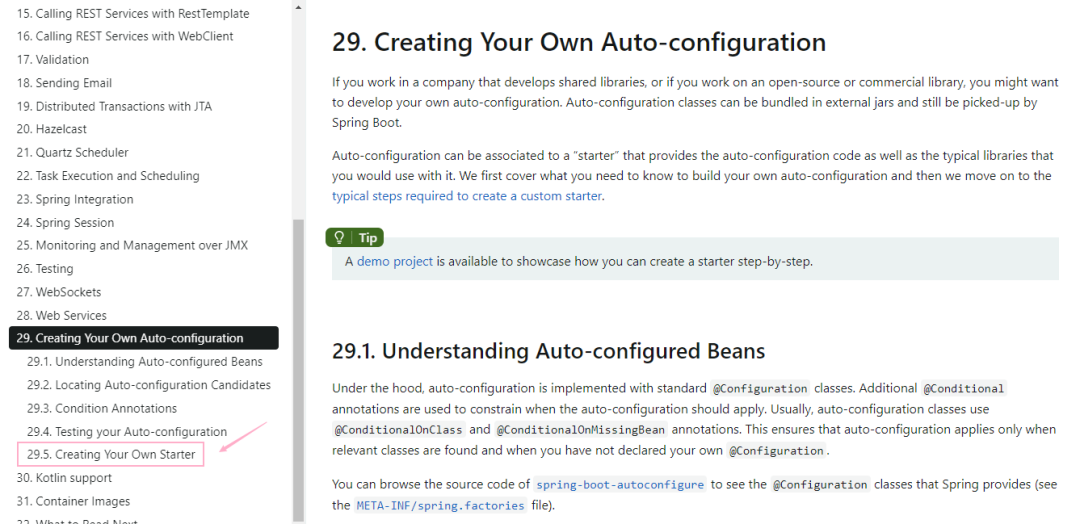Click the lightbulb Tip icon

[x=339, y=238]
